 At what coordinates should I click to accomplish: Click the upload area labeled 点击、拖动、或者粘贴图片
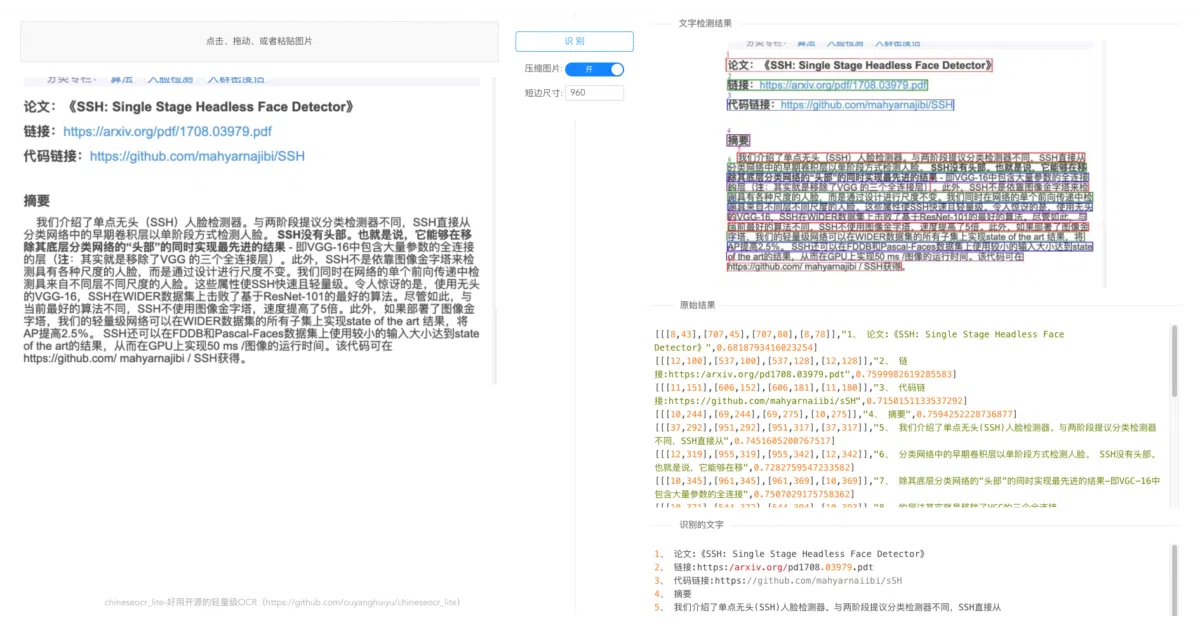tap(259, 41)
